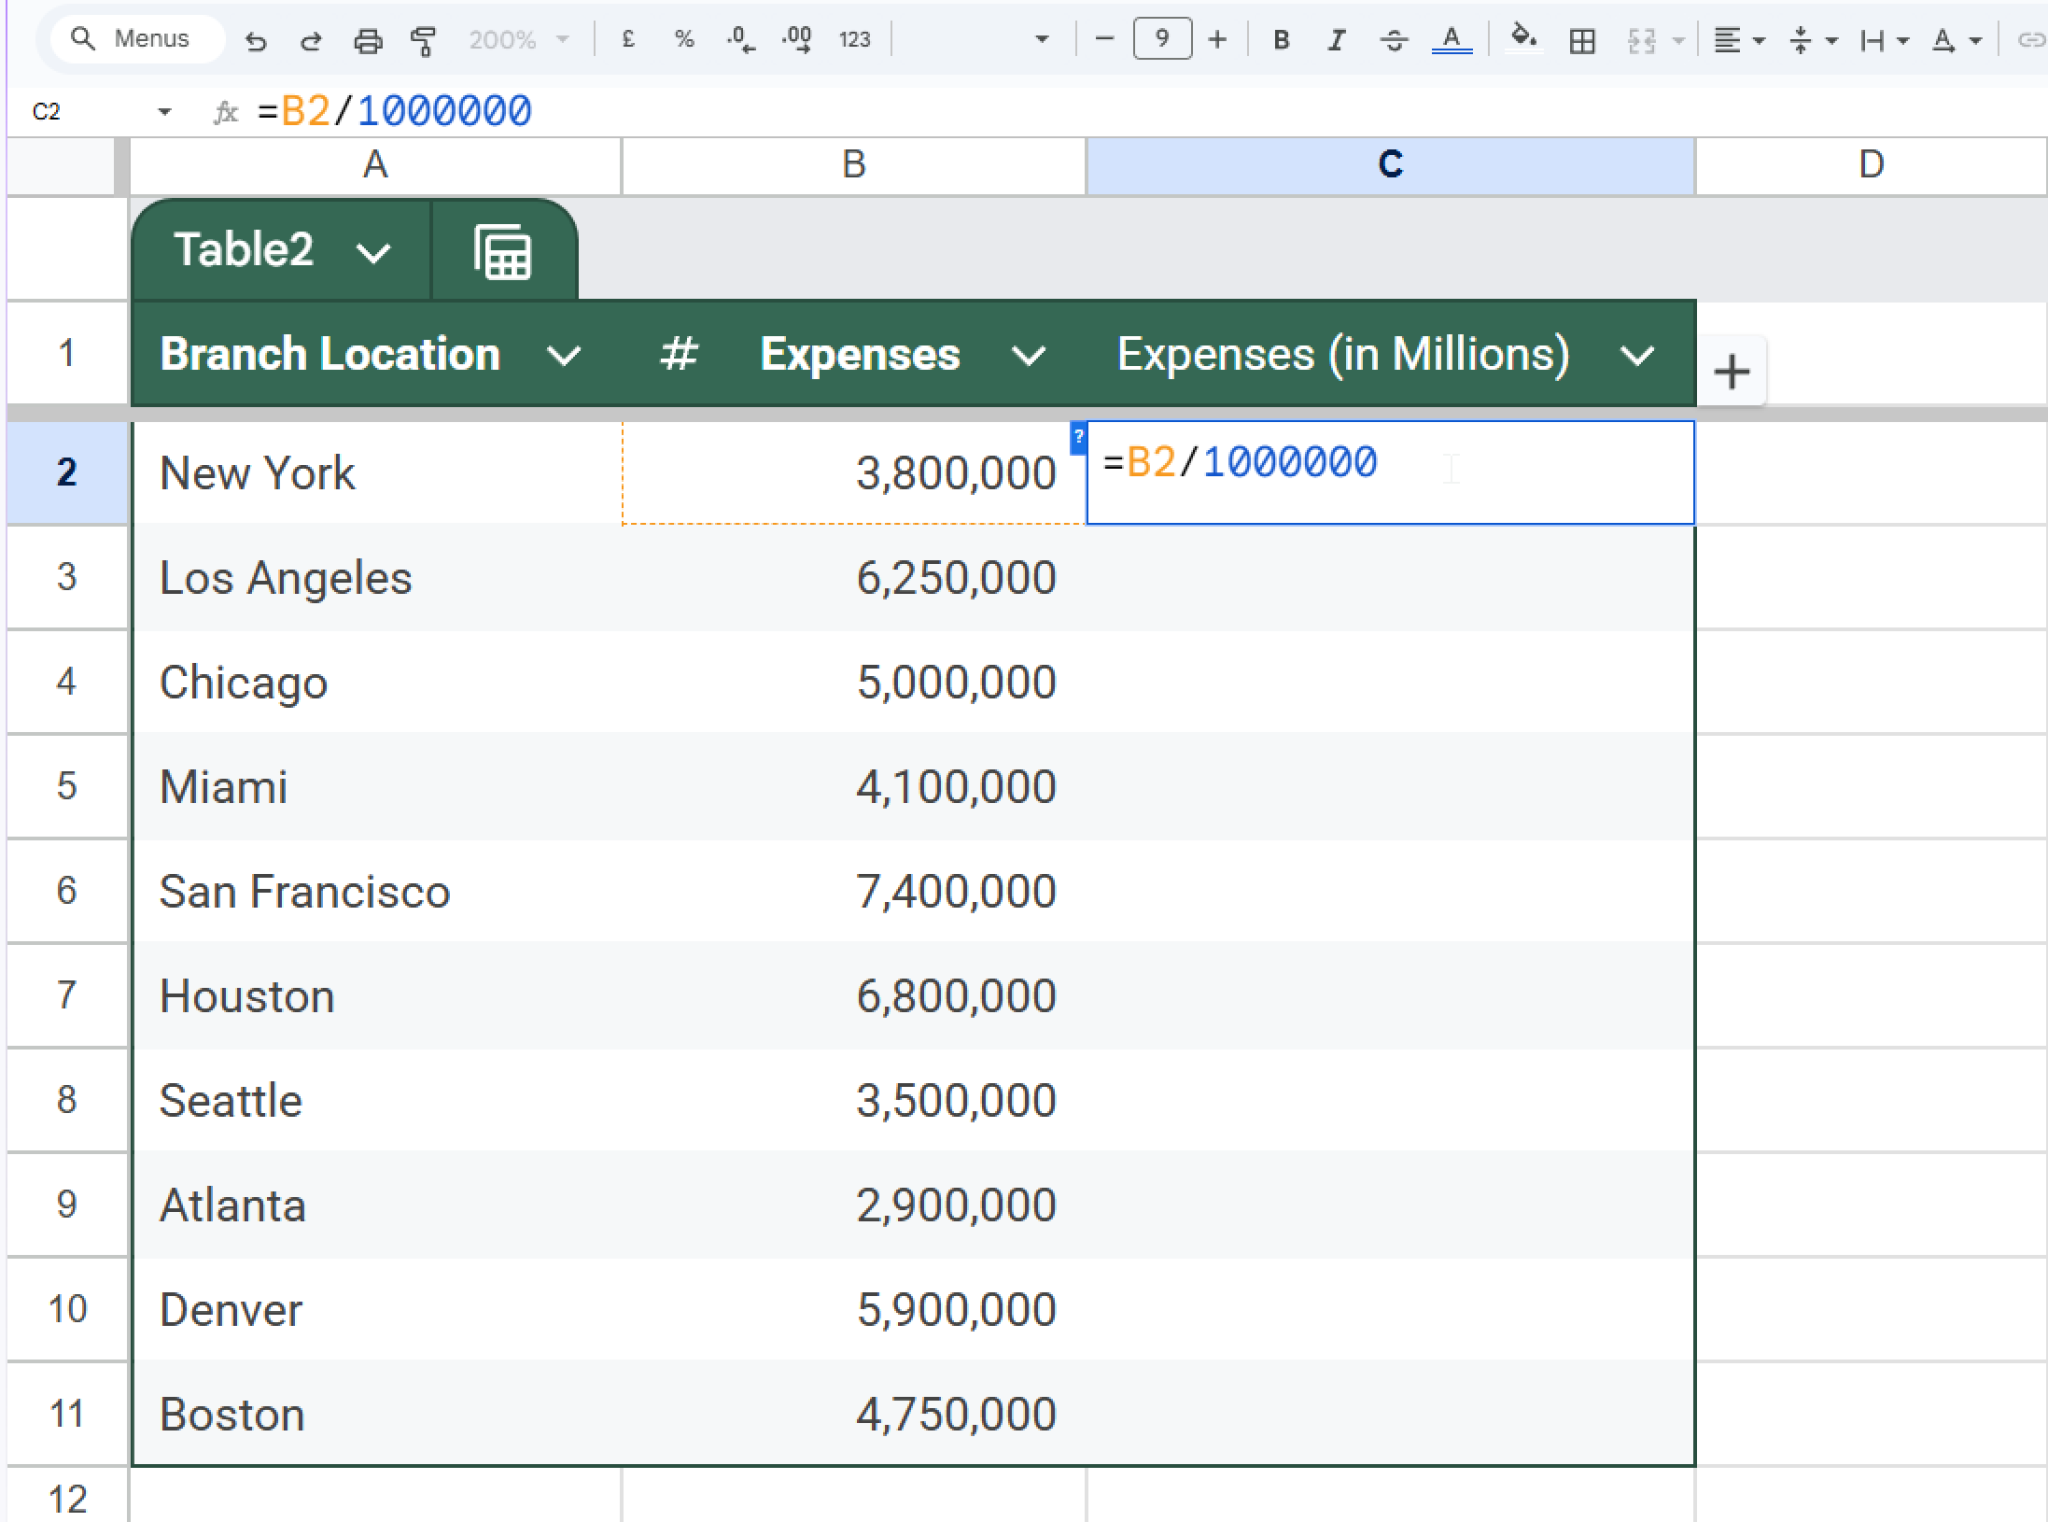
Task: Increase the font size by one
Action: coord(1217,40)
